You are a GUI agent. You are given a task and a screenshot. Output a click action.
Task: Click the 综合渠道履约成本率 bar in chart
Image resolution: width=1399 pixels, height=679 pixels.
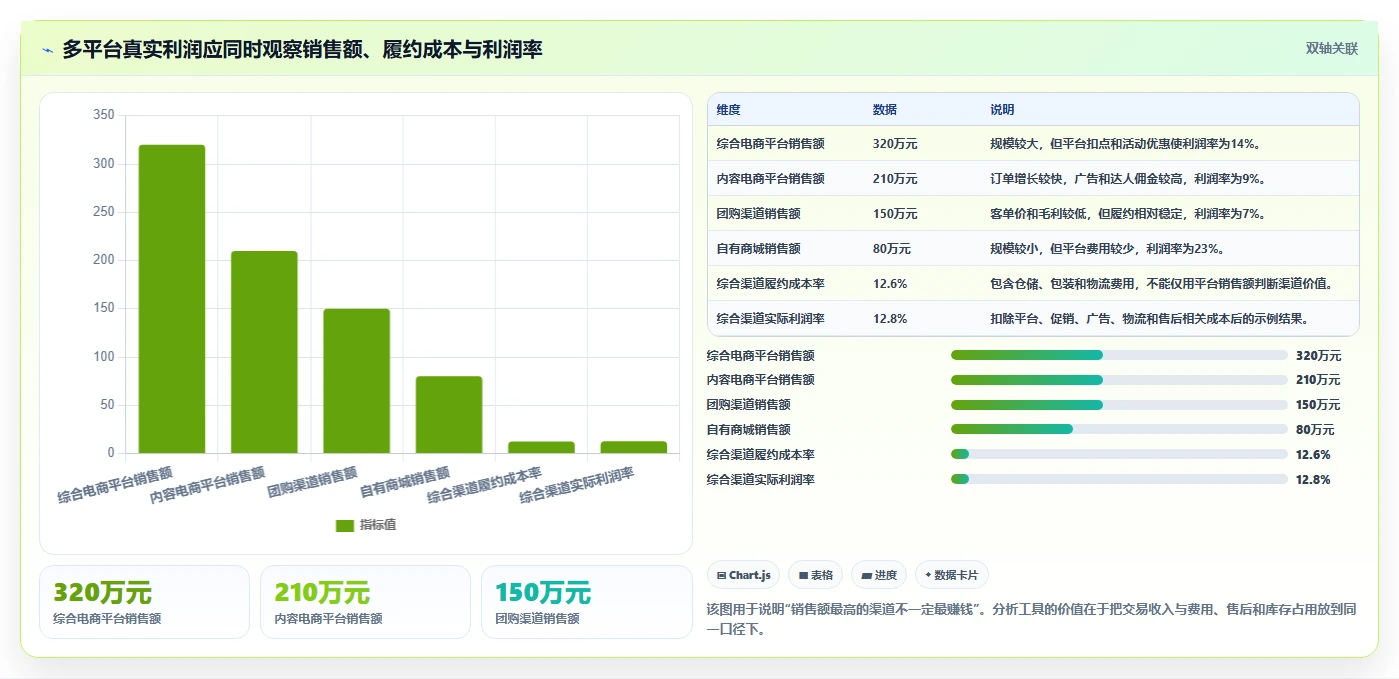coord(541,447)
